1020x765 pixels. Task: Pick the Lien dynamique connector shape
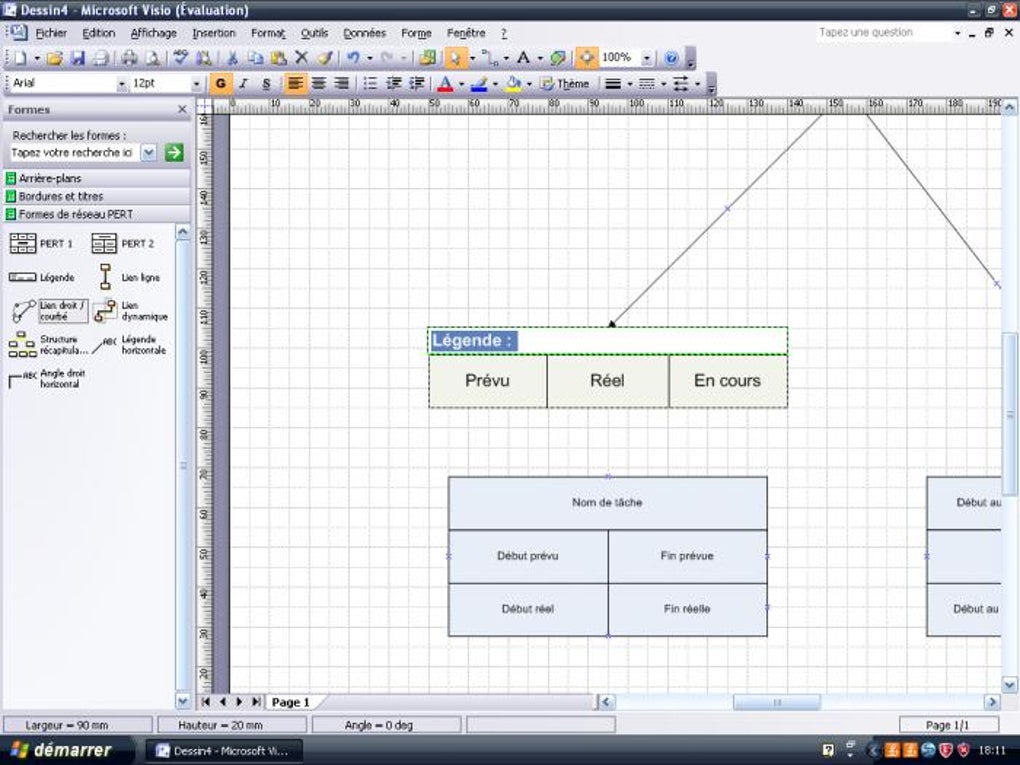coord(105,311)
